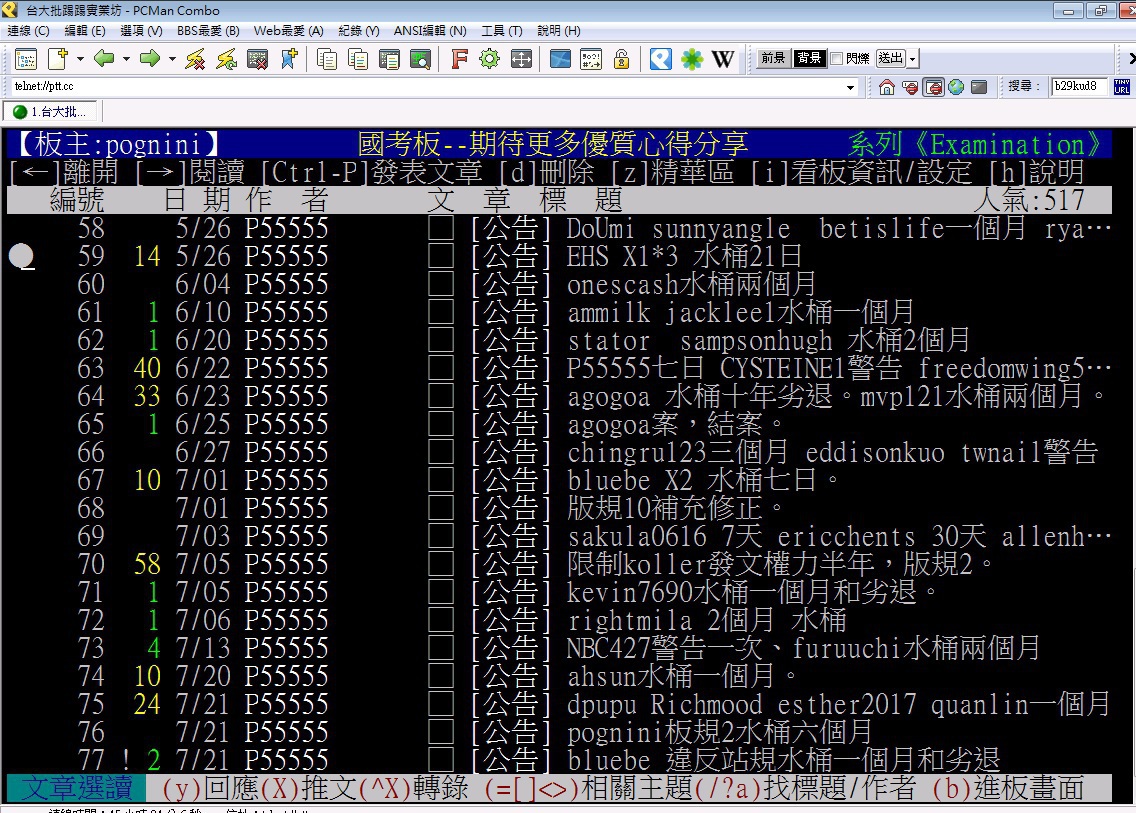The width and height of the screenshot is (1136, 813).
Task: Click the padlock icon in toolbar
Action: [x=621, y=59]
